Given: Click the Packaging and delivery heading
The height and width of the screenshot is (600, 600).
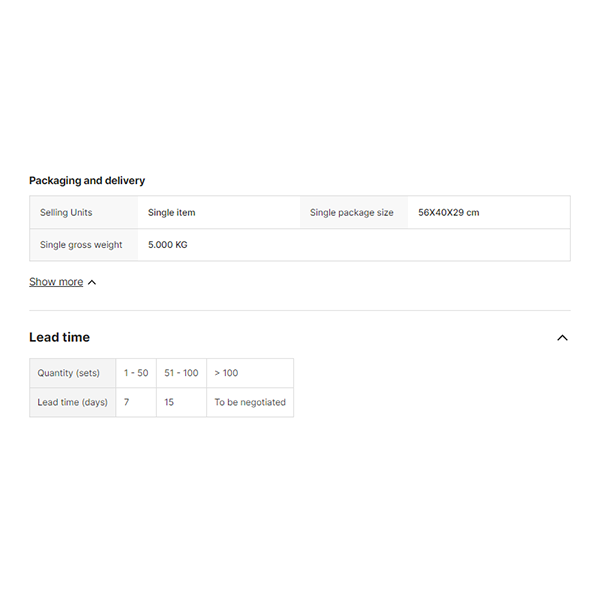Looking at the screenshot, I should (x=87, y=181).
